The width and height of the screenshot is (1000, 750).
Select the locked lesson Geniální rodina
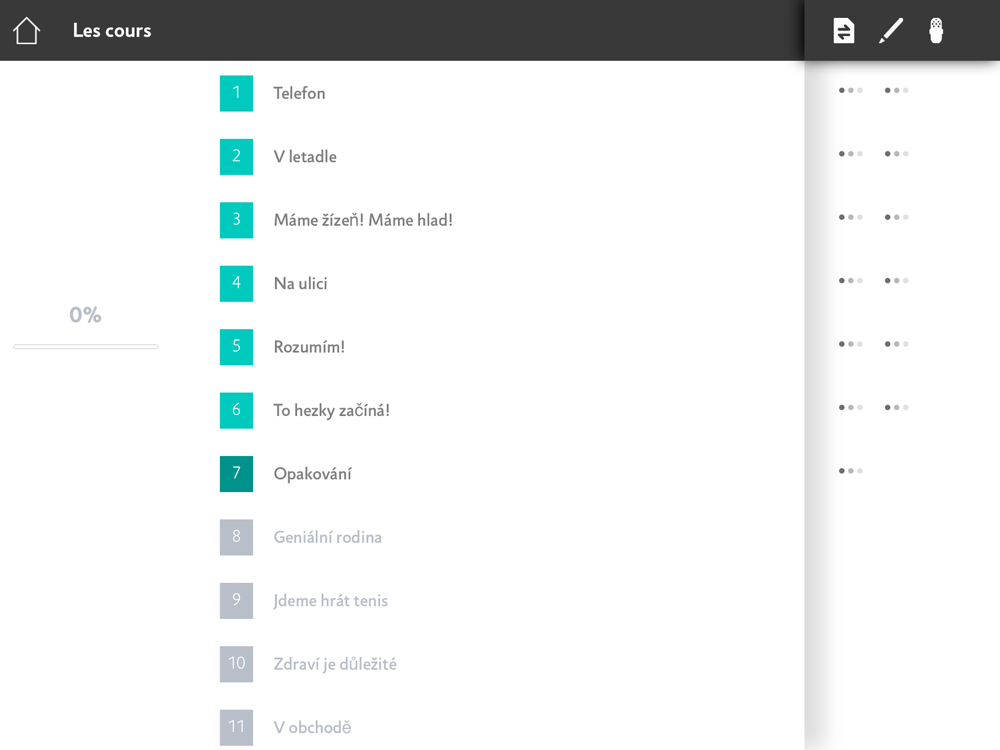pyautogui.click(x=327, y=538)
